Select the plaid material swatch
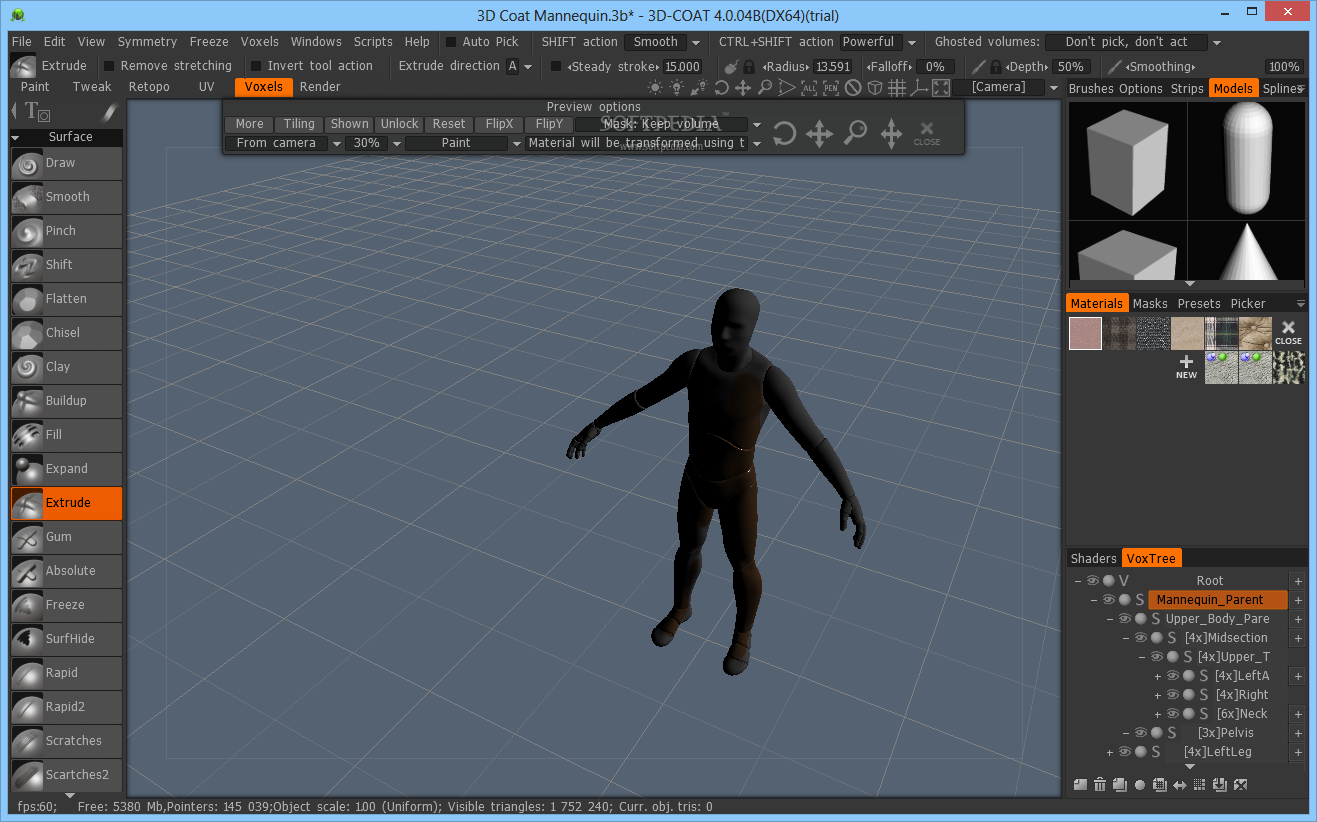This screenshot has width=1317, height=822. tap(1221, 333)
